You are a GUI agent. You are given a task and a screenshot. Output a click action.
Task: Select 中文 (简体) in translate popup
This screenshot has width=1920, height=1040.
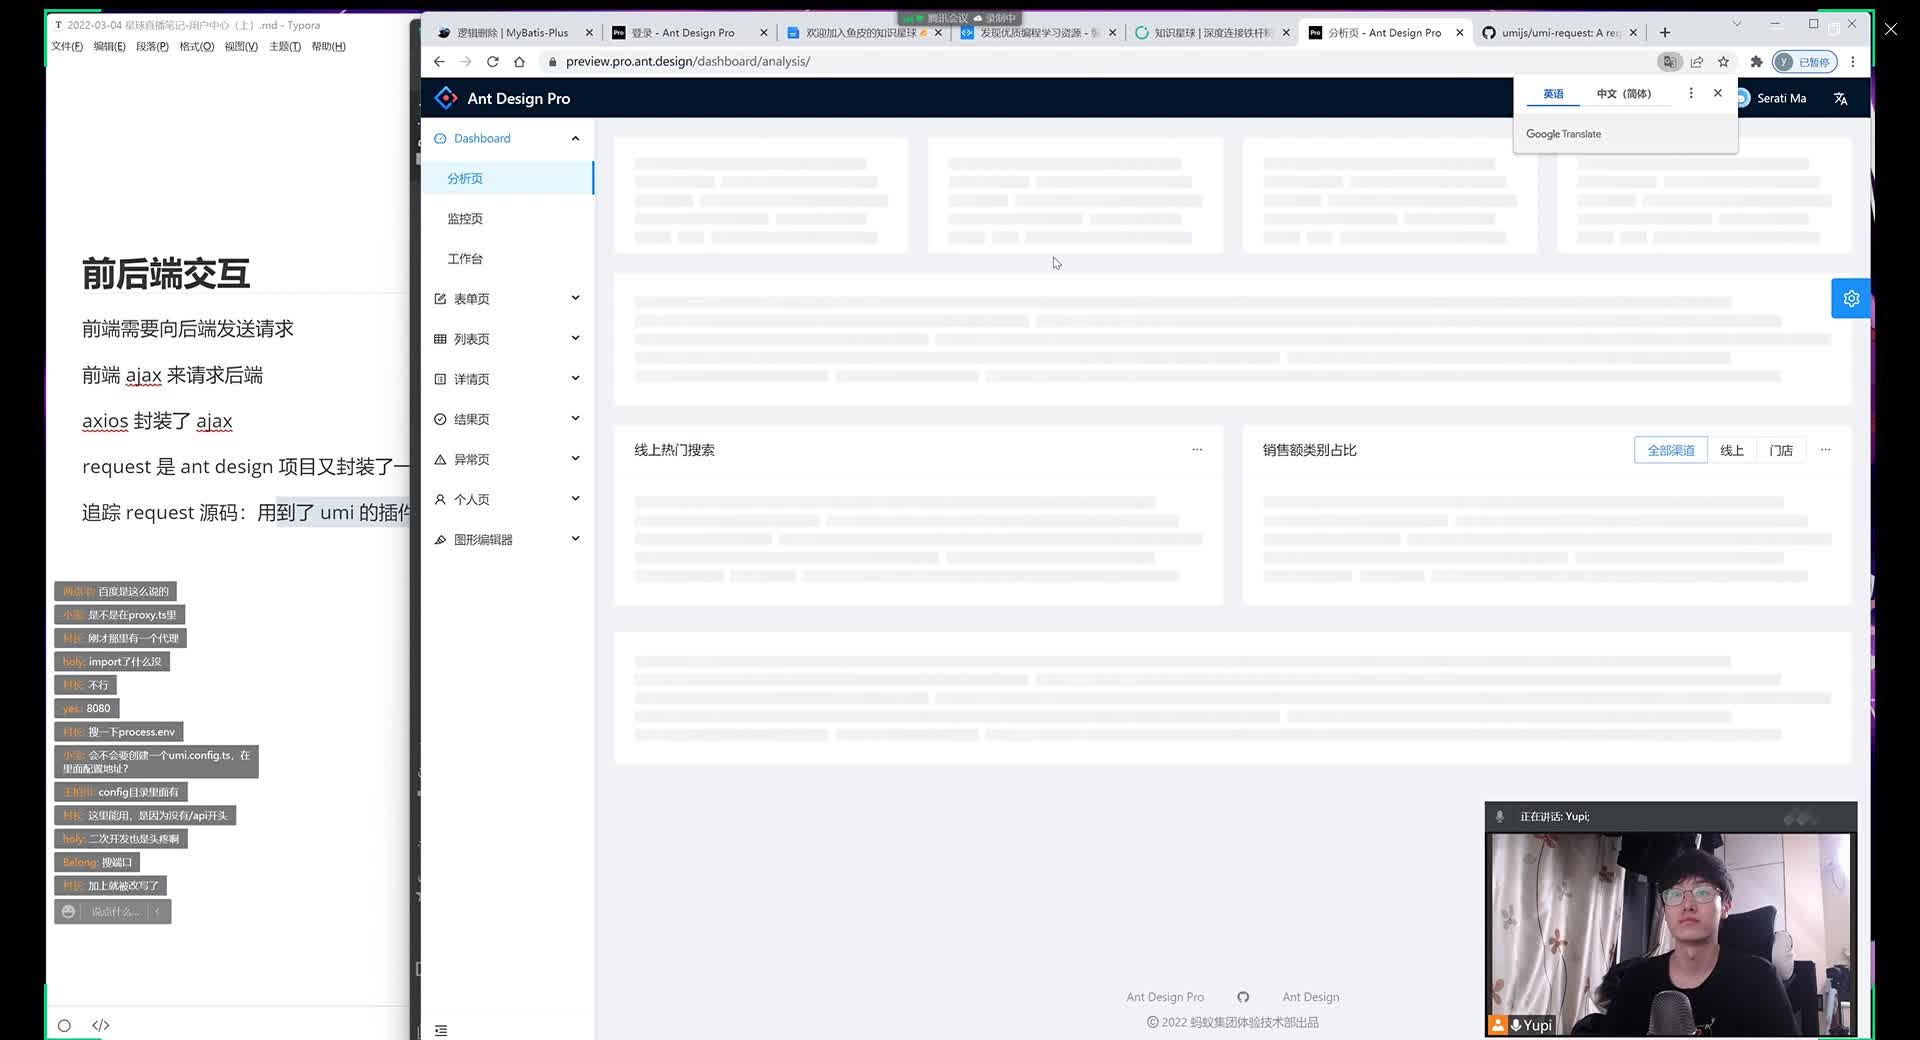click(1623, 94)
